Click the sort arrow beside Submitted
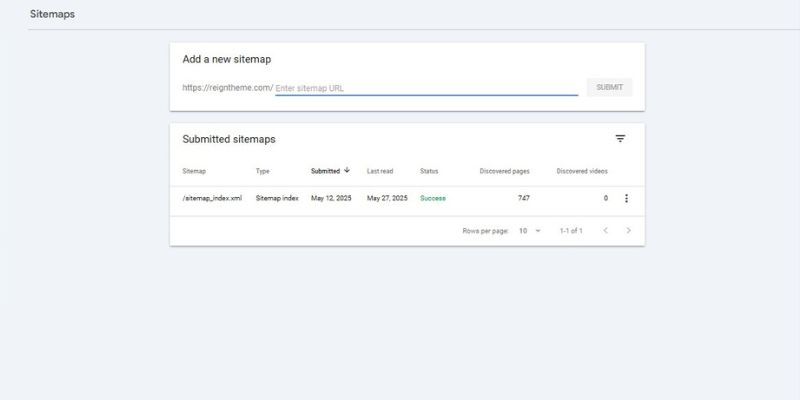Viewport: 800px width, 400px height. pos(347,170)
